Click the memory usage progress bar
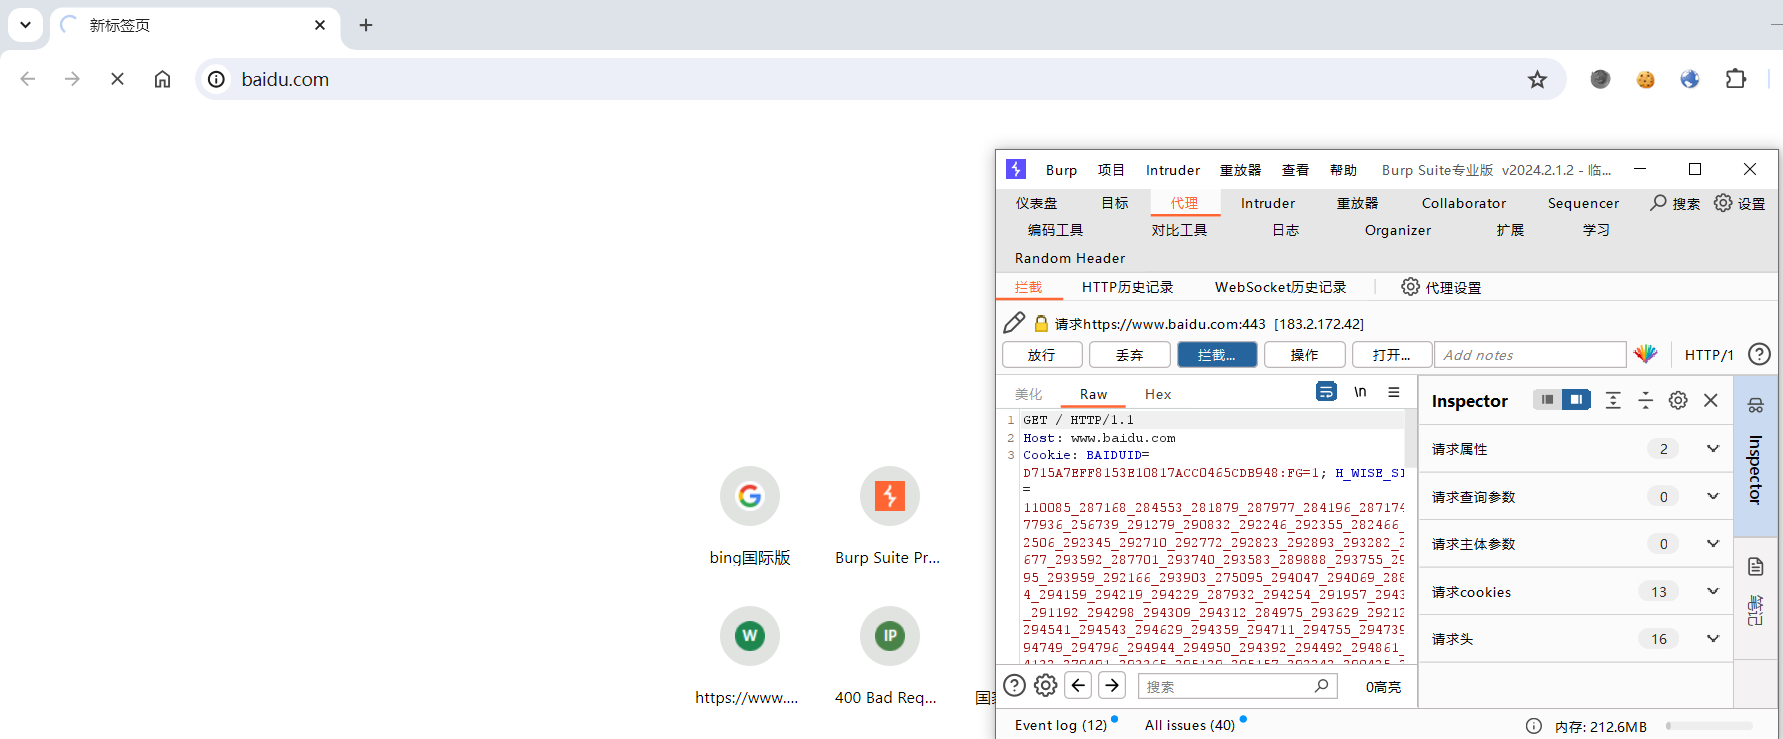This screenshot has width=1783, height=739. click(1709, 726)
